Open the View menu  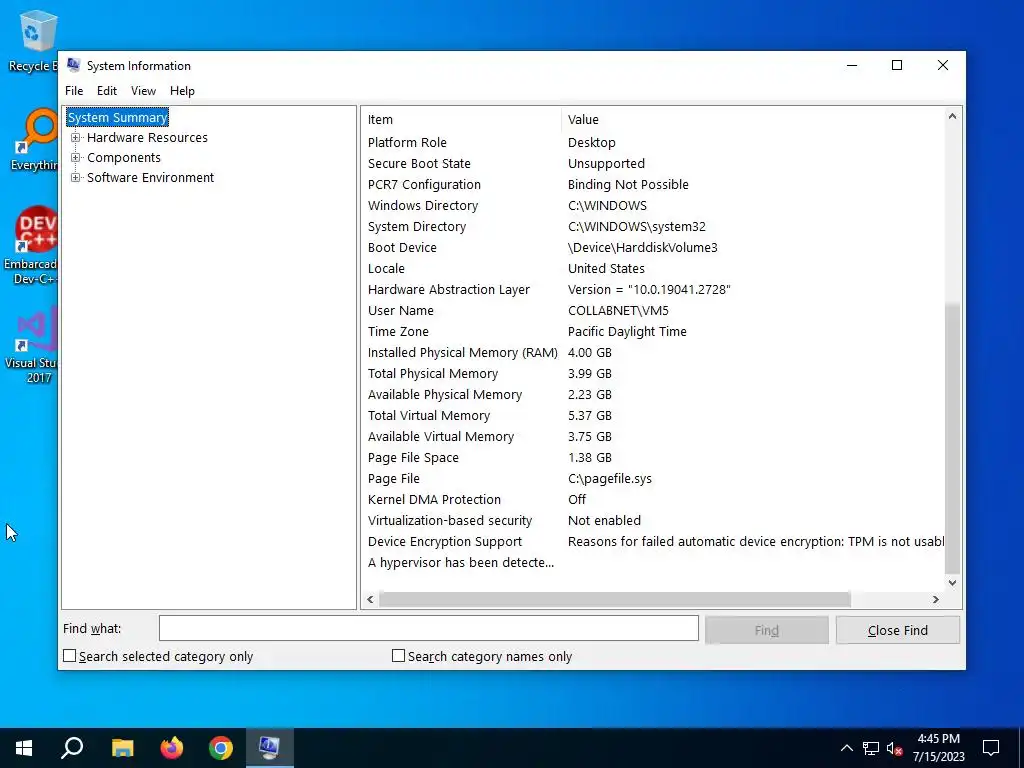pos(143,91)
